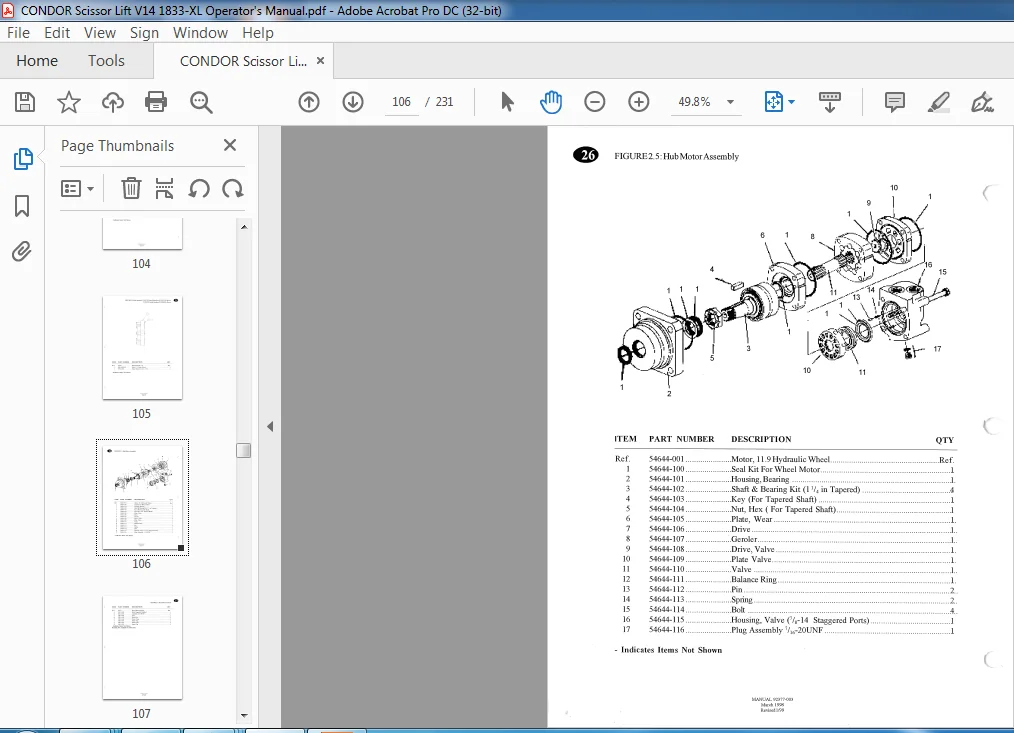Click the FIGURE 2.5: Hub Motor Assembly title
1014x733 pixels.
point(676,156)
